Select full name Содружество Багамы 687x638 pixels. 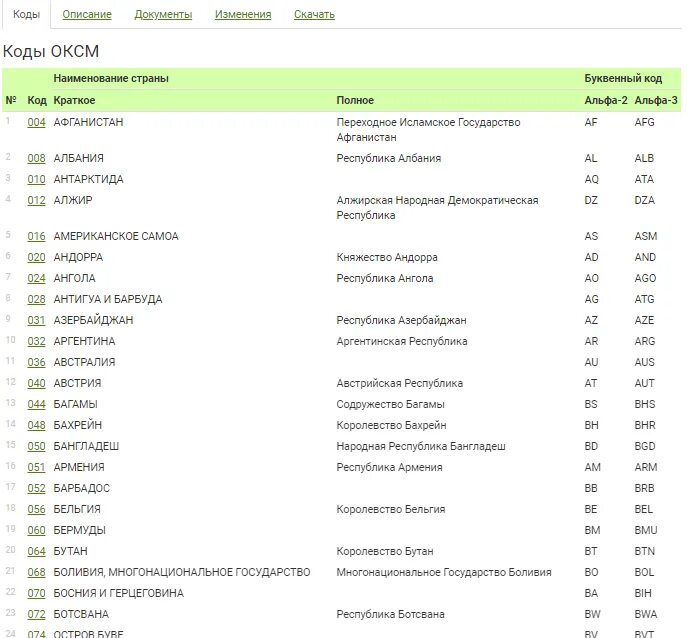[390, 404]
